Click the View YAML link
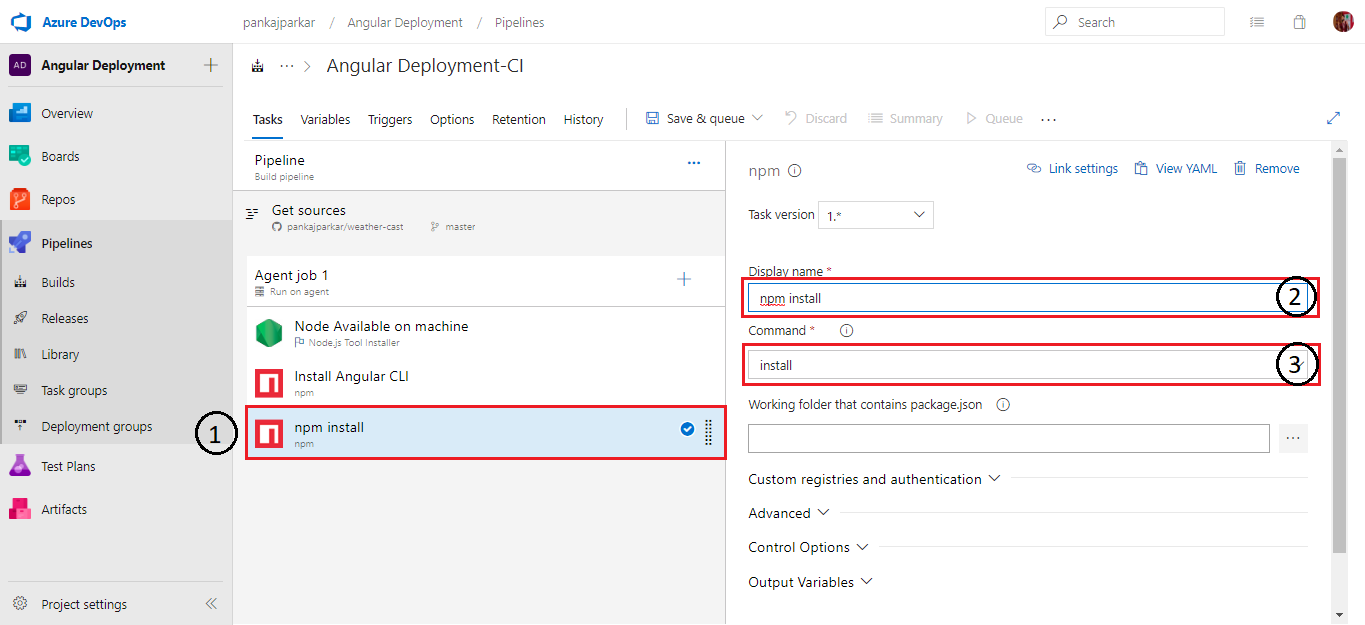Image resolution: width=1365 pixels, height=625 pixels. (x=1175, y=169)
